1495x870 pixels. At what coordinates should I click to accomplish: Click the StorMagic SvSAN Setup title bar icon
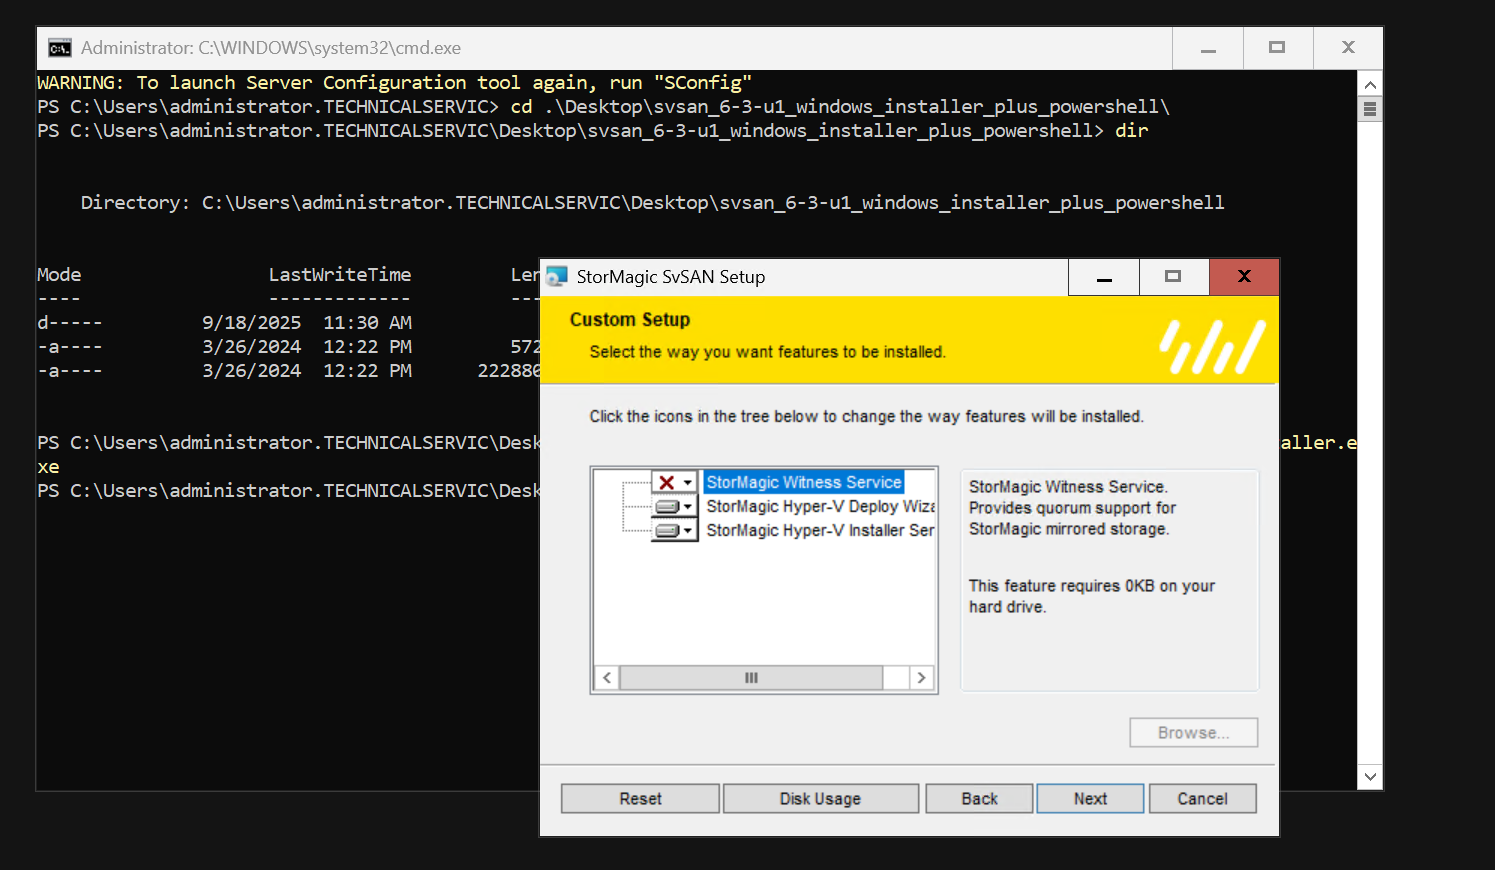click(557, 277)
